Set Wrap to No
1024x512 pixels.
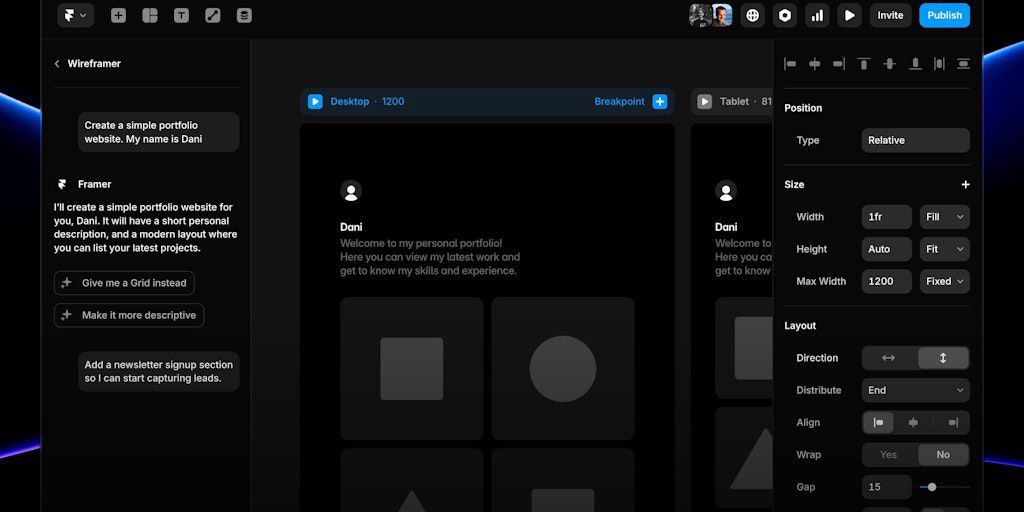[x=943, y=455]
